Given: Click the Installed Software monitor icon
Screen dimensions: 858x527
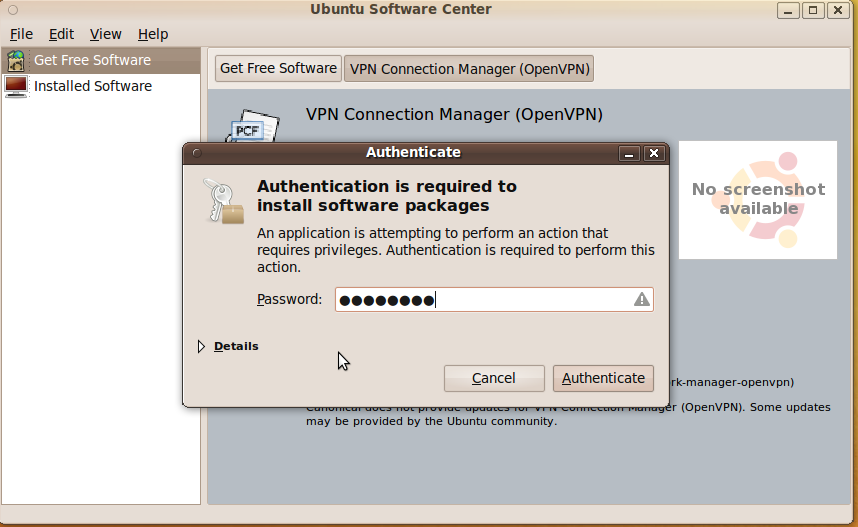Looking at the screenshot, I should pos(16,86).
